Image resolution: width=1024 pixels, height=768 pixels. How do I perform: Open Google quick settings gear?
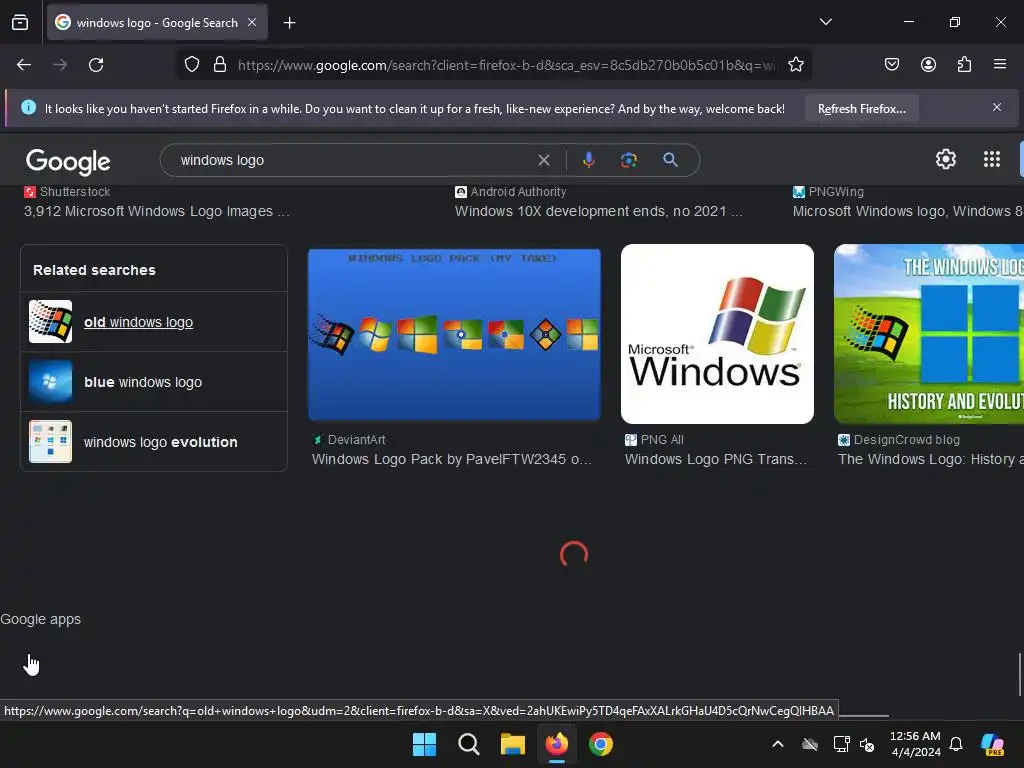[x=946, y=159]
